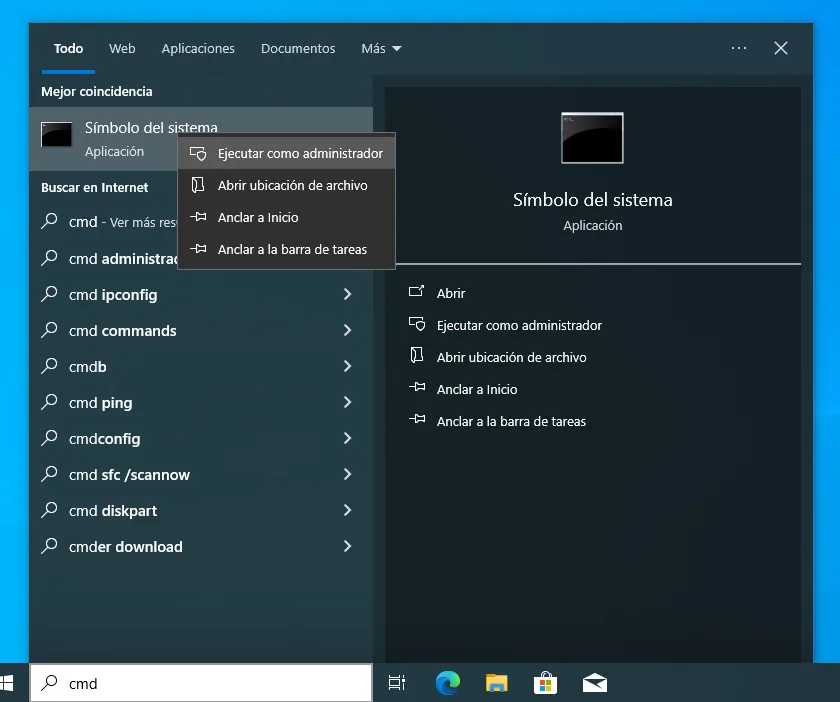Click the administrator shield icon in the right panel
The image size is (840, 702).
point(417,324)
